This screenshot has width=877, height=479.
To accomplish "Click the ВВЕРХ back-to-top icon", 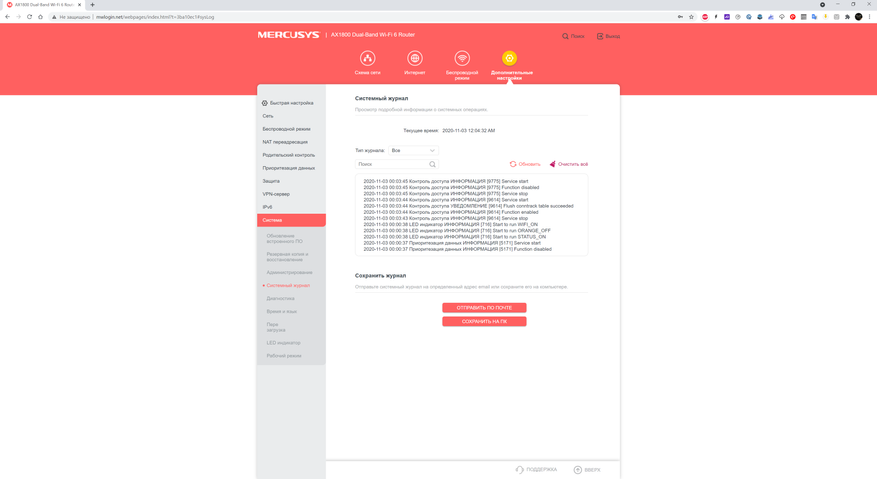I will 577,469.
